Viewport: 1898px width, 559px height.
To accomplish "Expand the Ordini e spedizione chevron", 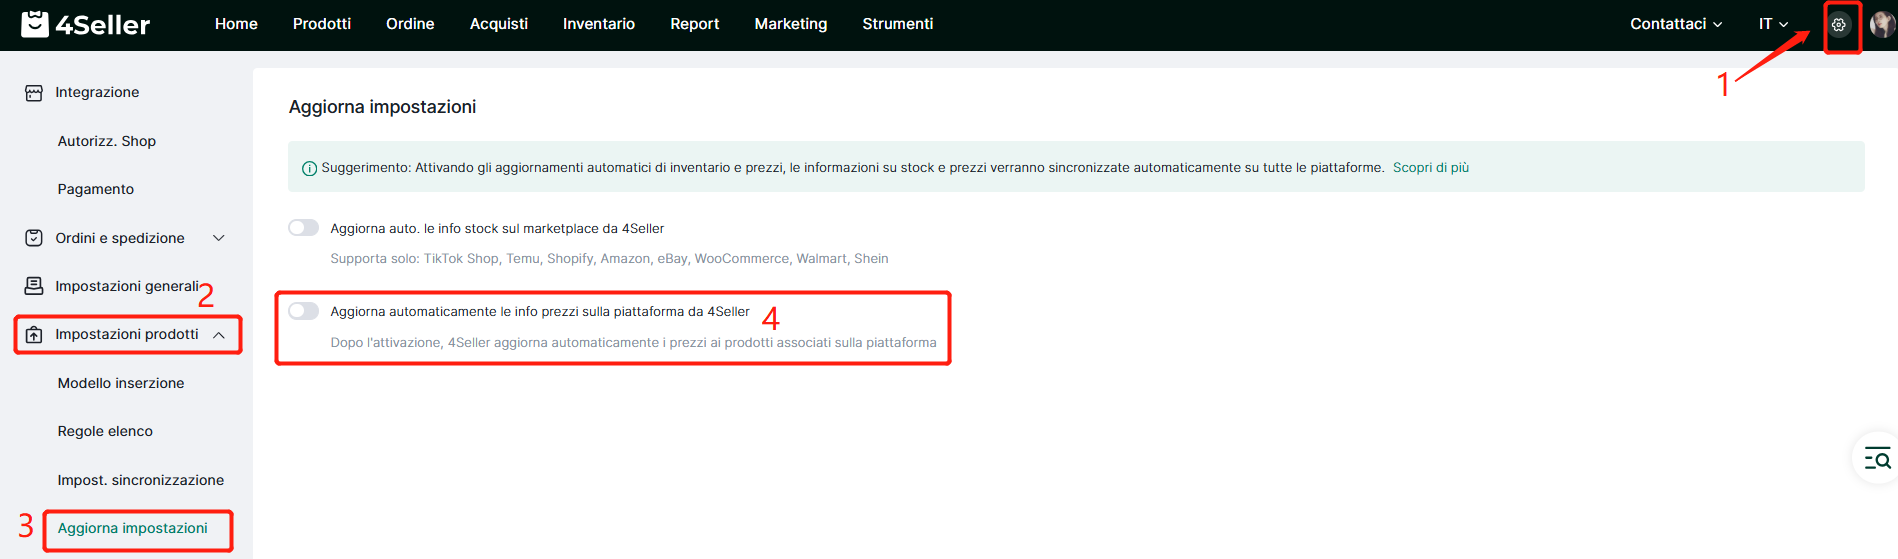I will pyautogui.click(x=219, y=238).
